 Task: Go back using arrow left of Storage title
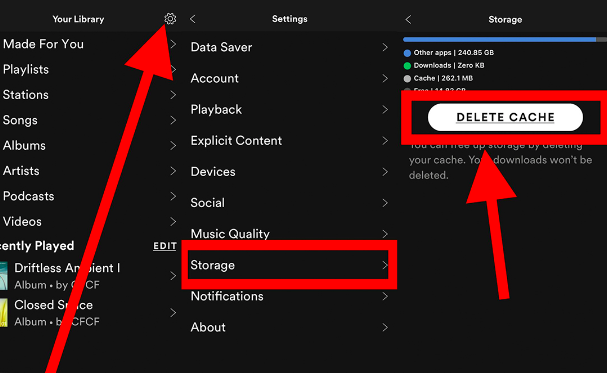click(x=408, y=19)
